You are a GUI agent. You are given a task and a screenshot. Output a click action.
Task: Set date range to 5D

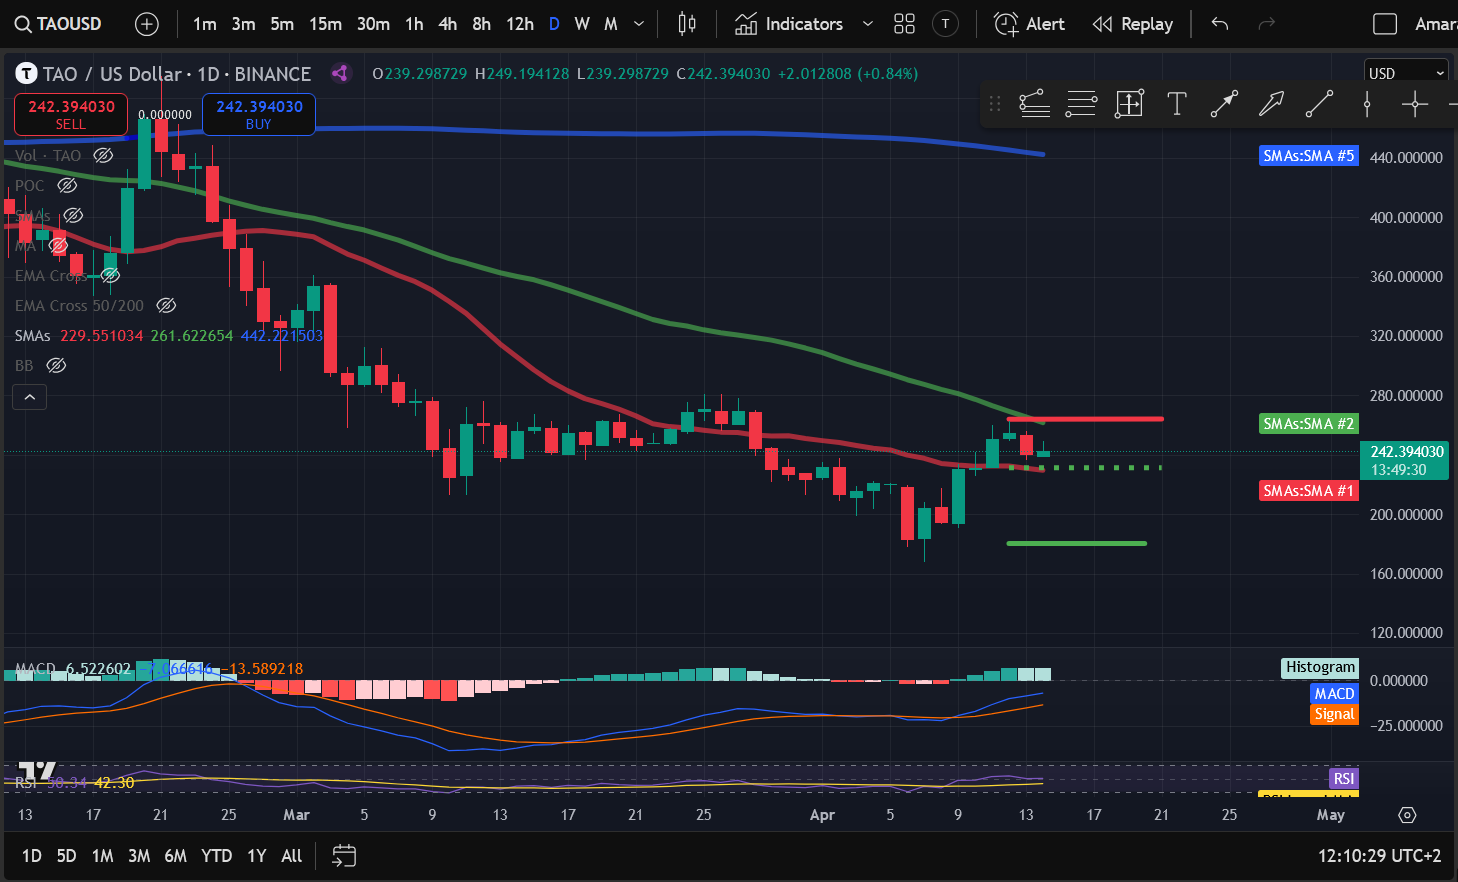click(x=66, y=856)
